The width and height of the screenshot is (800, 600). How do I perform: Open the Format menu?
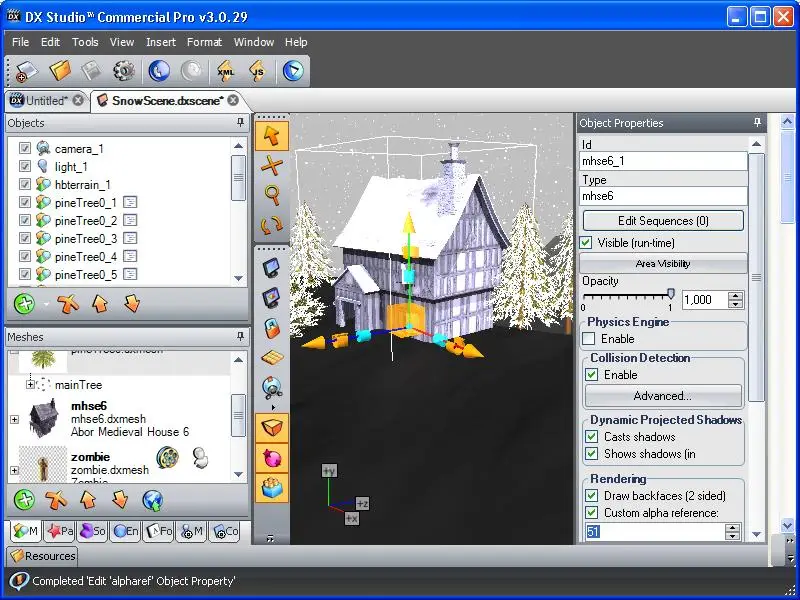[204, 42]
